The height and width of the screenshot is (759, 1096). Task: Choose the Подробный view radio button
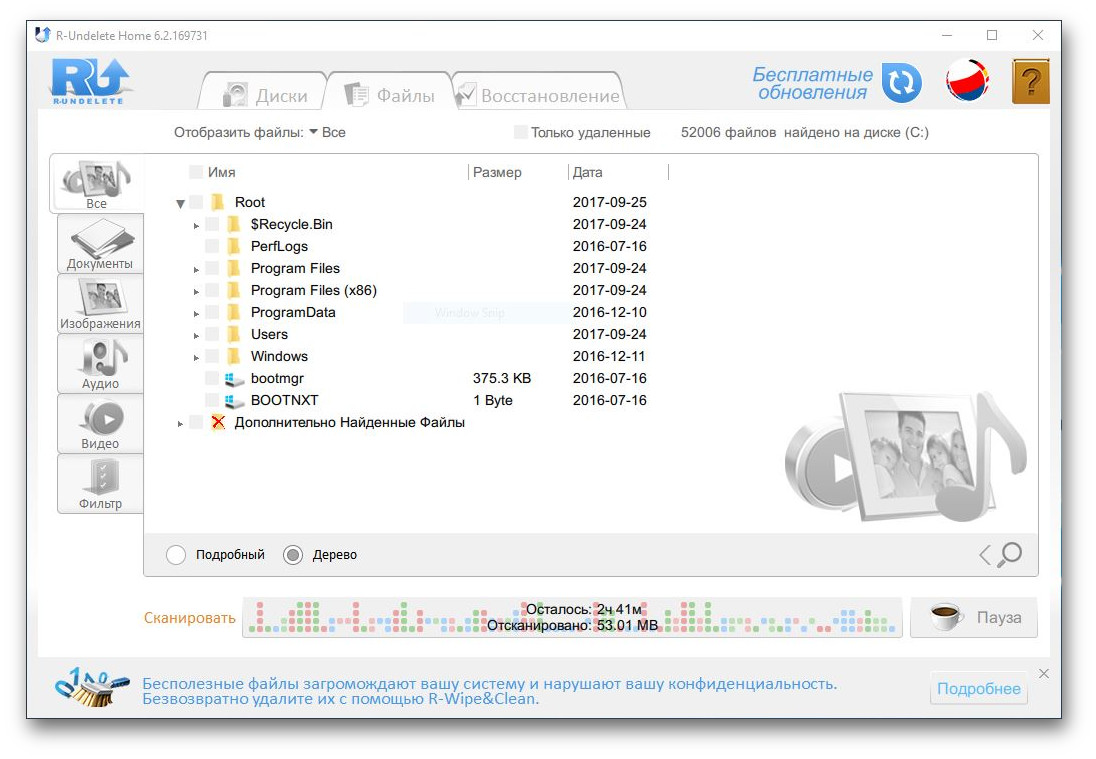[176, 555]
